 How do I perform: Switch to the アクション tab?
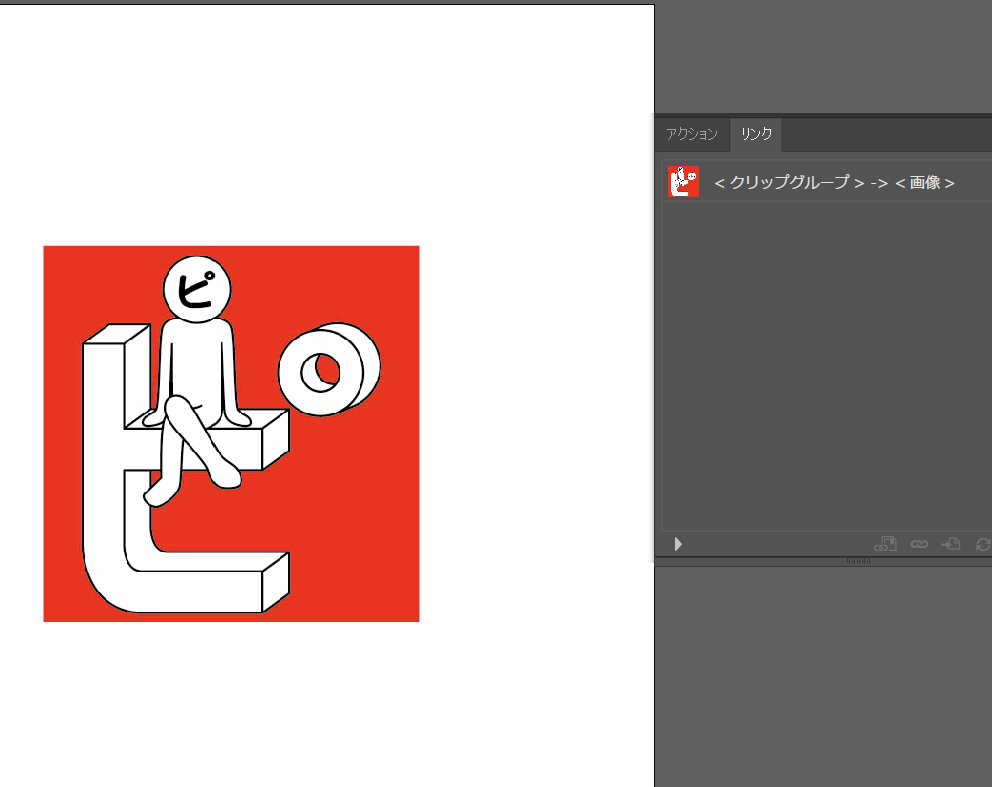tap(692, 134)
